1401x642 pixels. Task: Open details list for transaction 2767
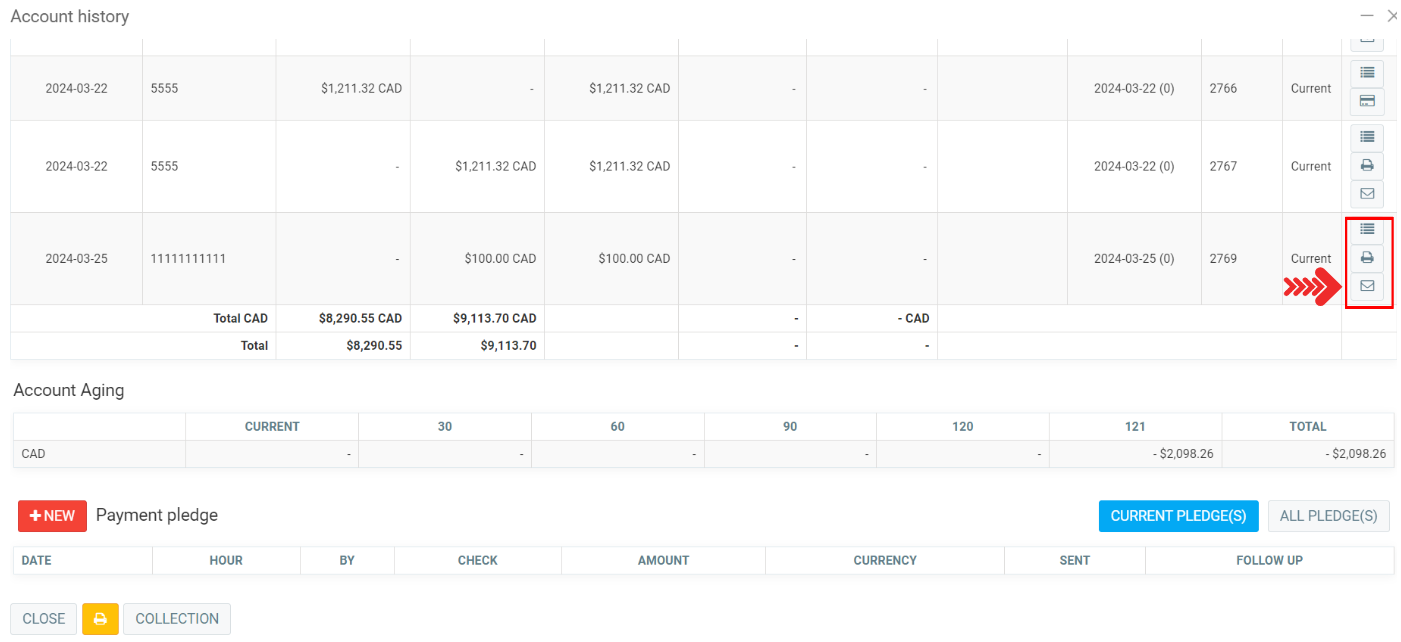(1367, 137)
